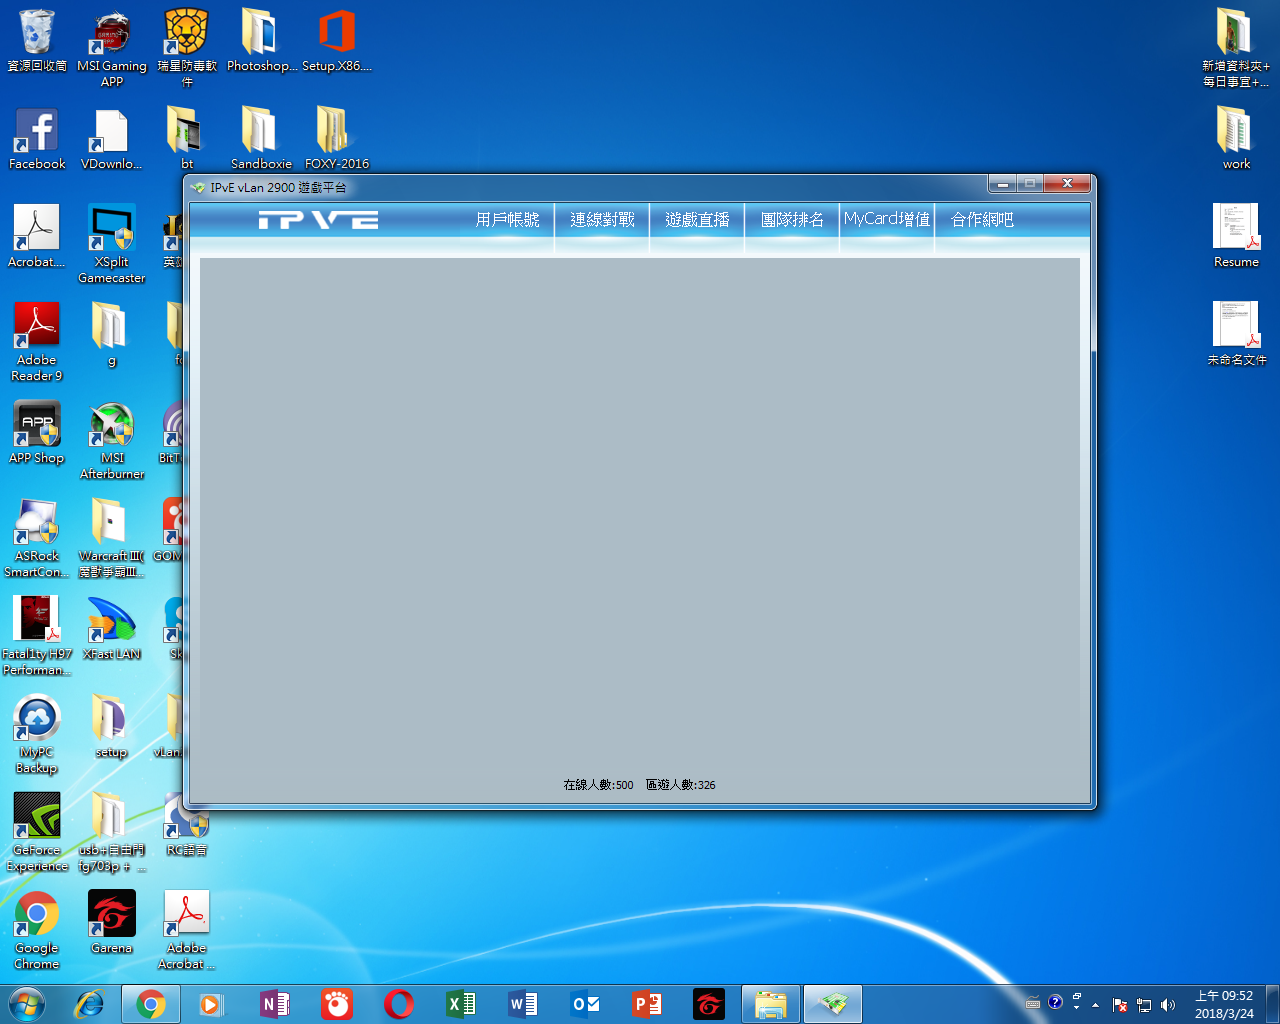Click the IPvE vLan taskbar button
Image resolution: width=1280 pixels, height=1024 pixels.
click(x=833, y=1004)
